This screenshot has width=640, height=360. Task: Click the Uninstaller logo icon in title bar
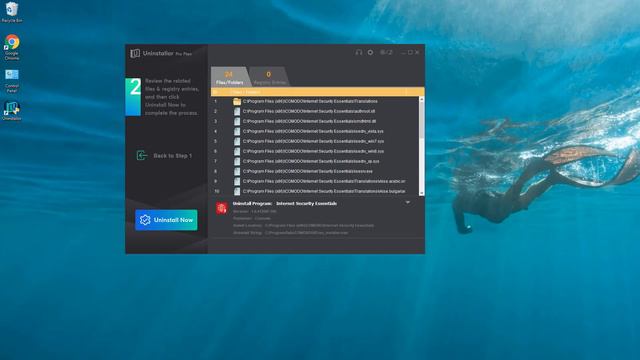135,53
